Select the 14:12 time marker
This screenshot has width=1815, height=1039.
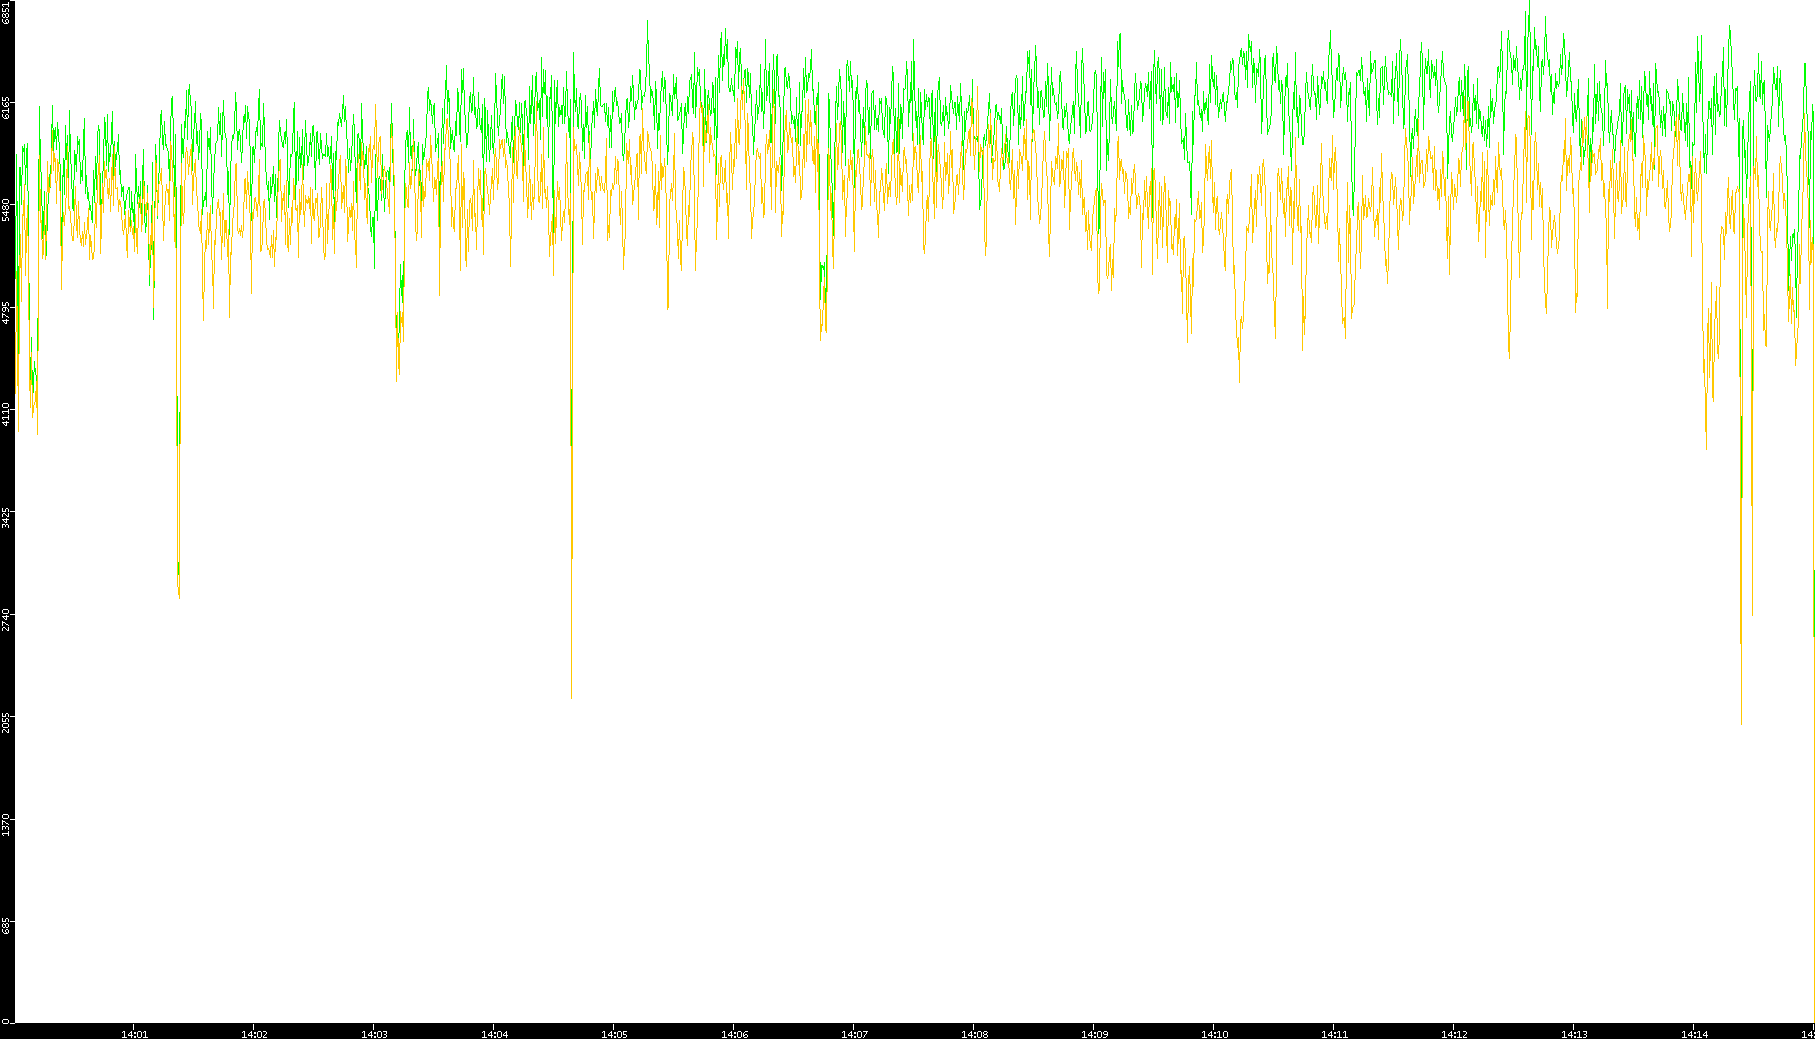[1454, 1033]
